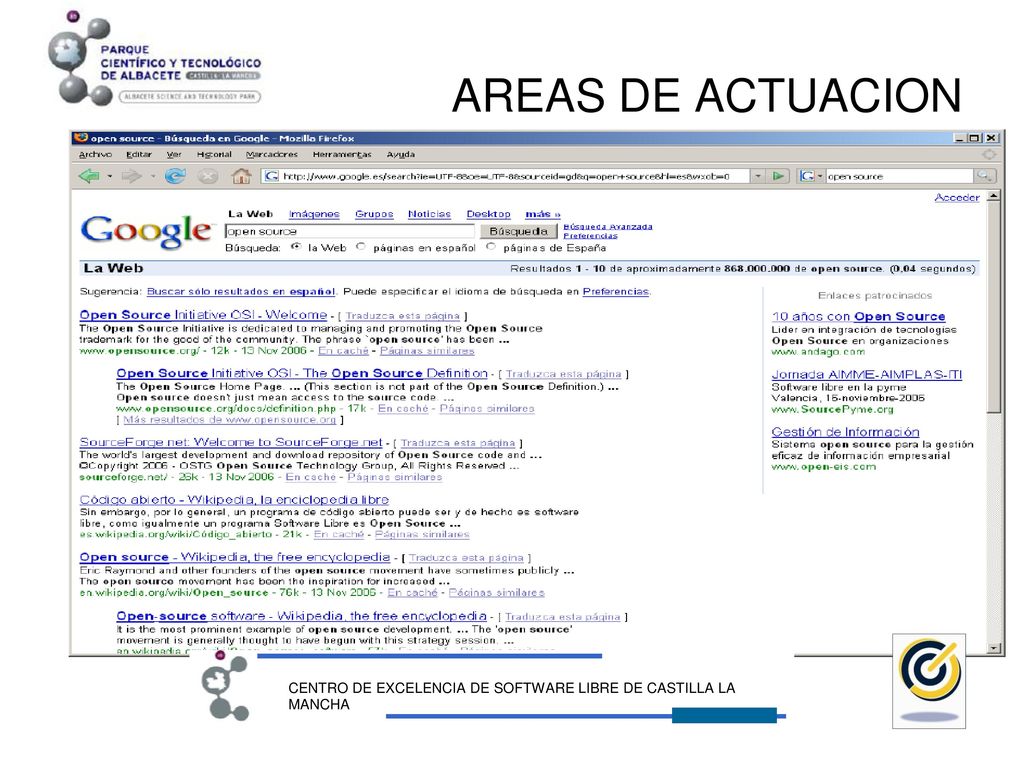Click the green Go arrow beside address bar
The width and height of the screenshot is (1024, 768).
[778, 176]
